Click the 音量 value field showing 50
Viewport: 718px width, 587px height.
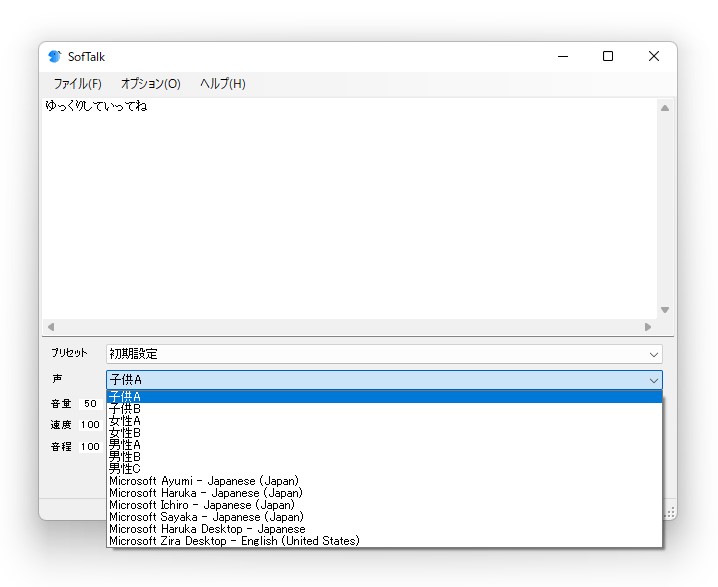tap(90, 403)
